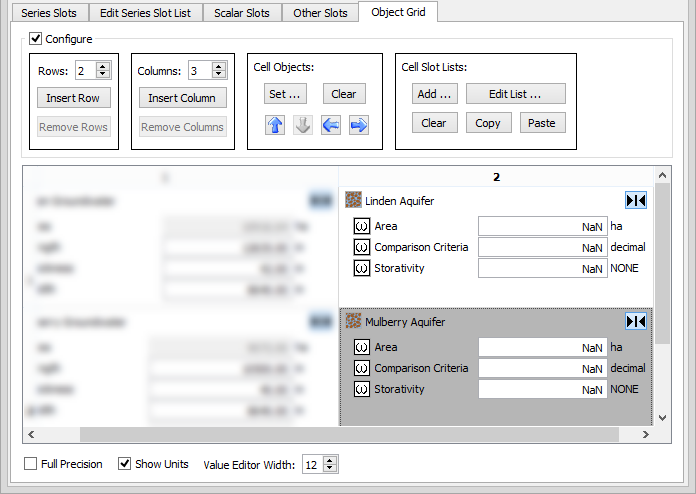Click the blue up arrow cell object button
The height and width of the screenshot is (494, 696).
point(275,125)
